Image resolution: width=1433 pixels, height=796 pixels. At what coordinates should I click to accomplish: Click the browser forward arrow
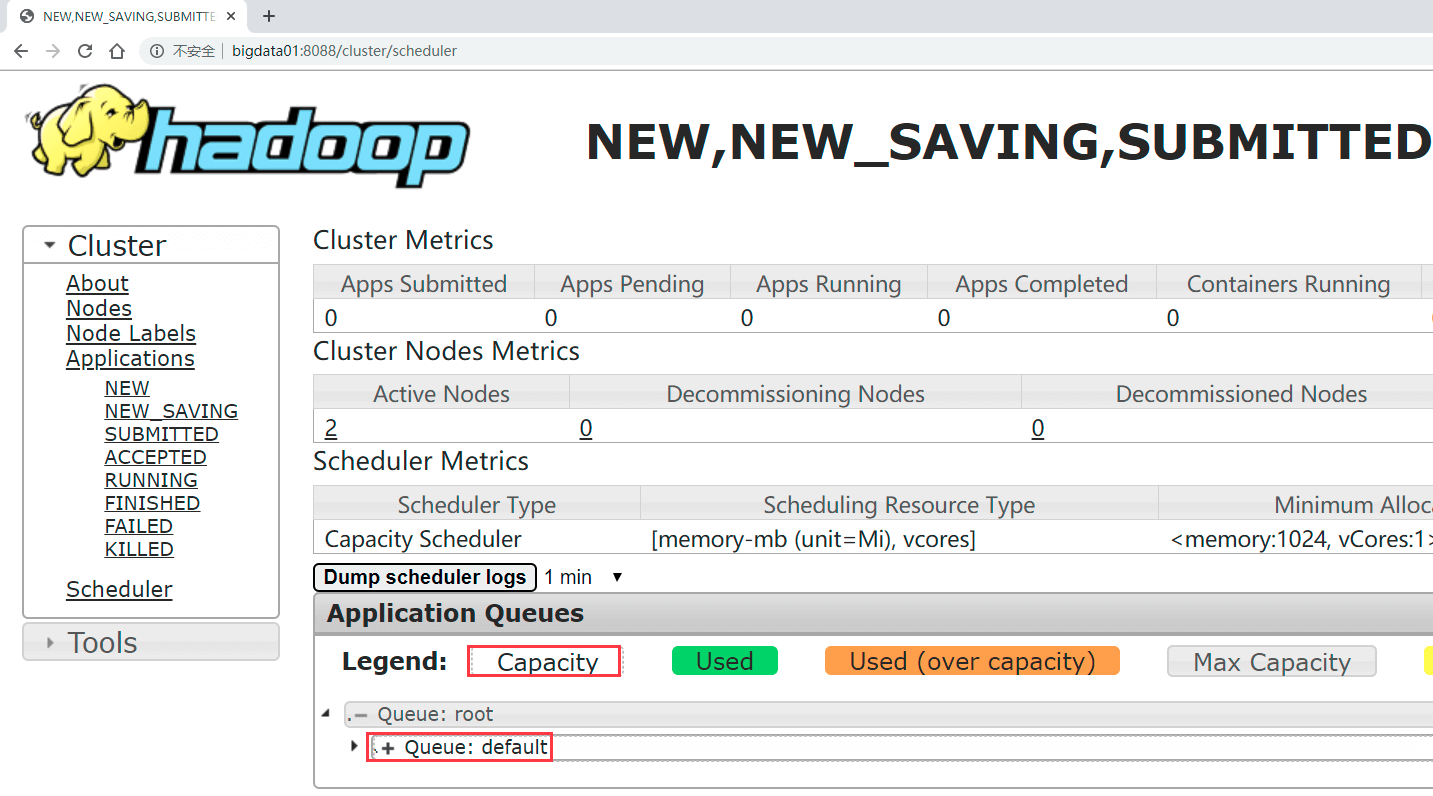(x=53, y=51)
